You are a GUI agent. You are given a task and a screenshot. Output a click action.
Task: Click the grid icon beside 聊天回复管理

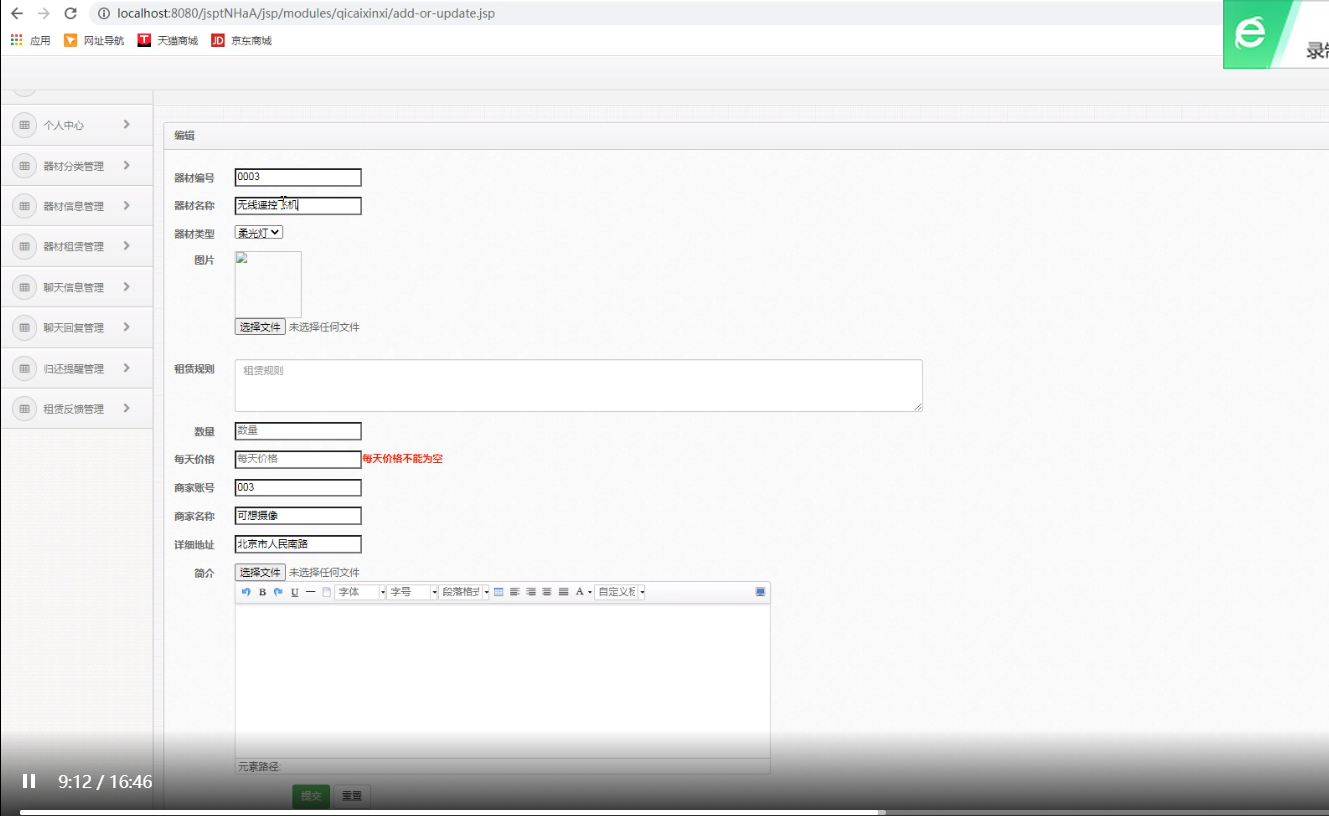(24, 327)
